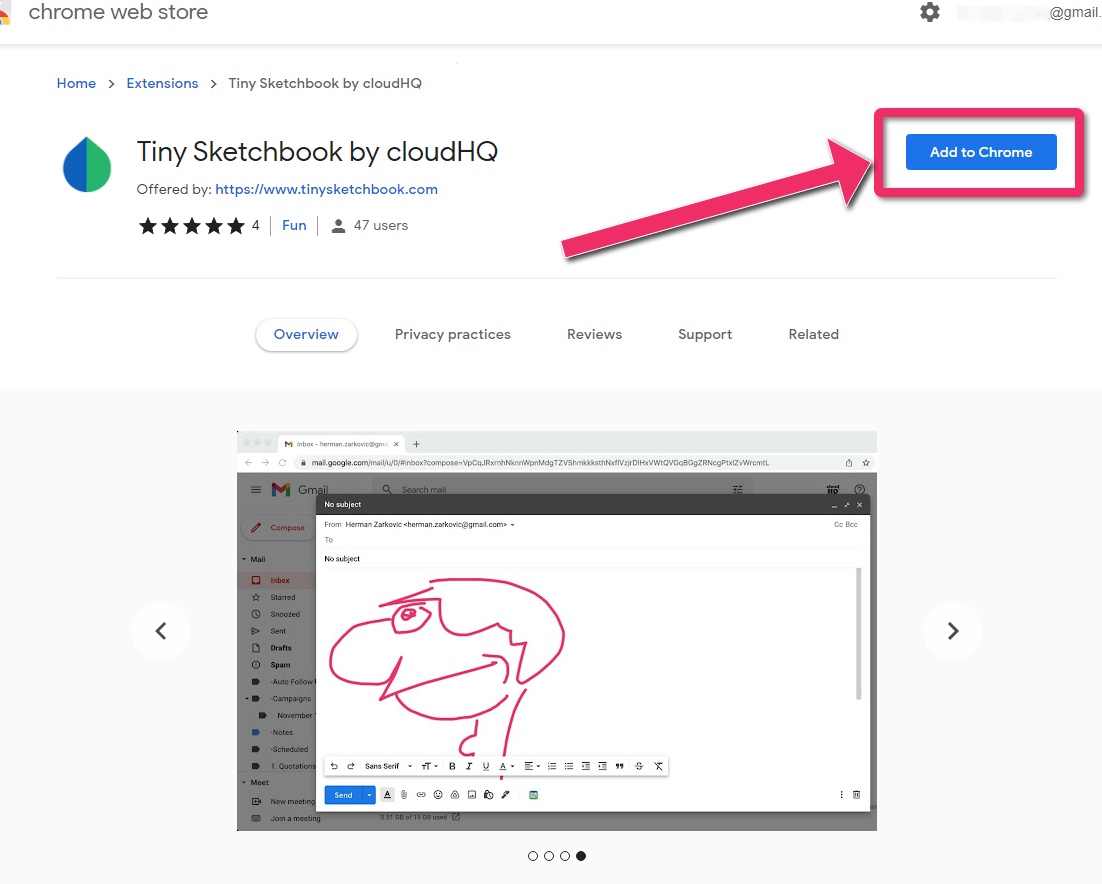The image size is (1102, 884).
Task: Click the 'Tiny Sketchbook by cloudHQ' heading
Action: tap(317, 152)
